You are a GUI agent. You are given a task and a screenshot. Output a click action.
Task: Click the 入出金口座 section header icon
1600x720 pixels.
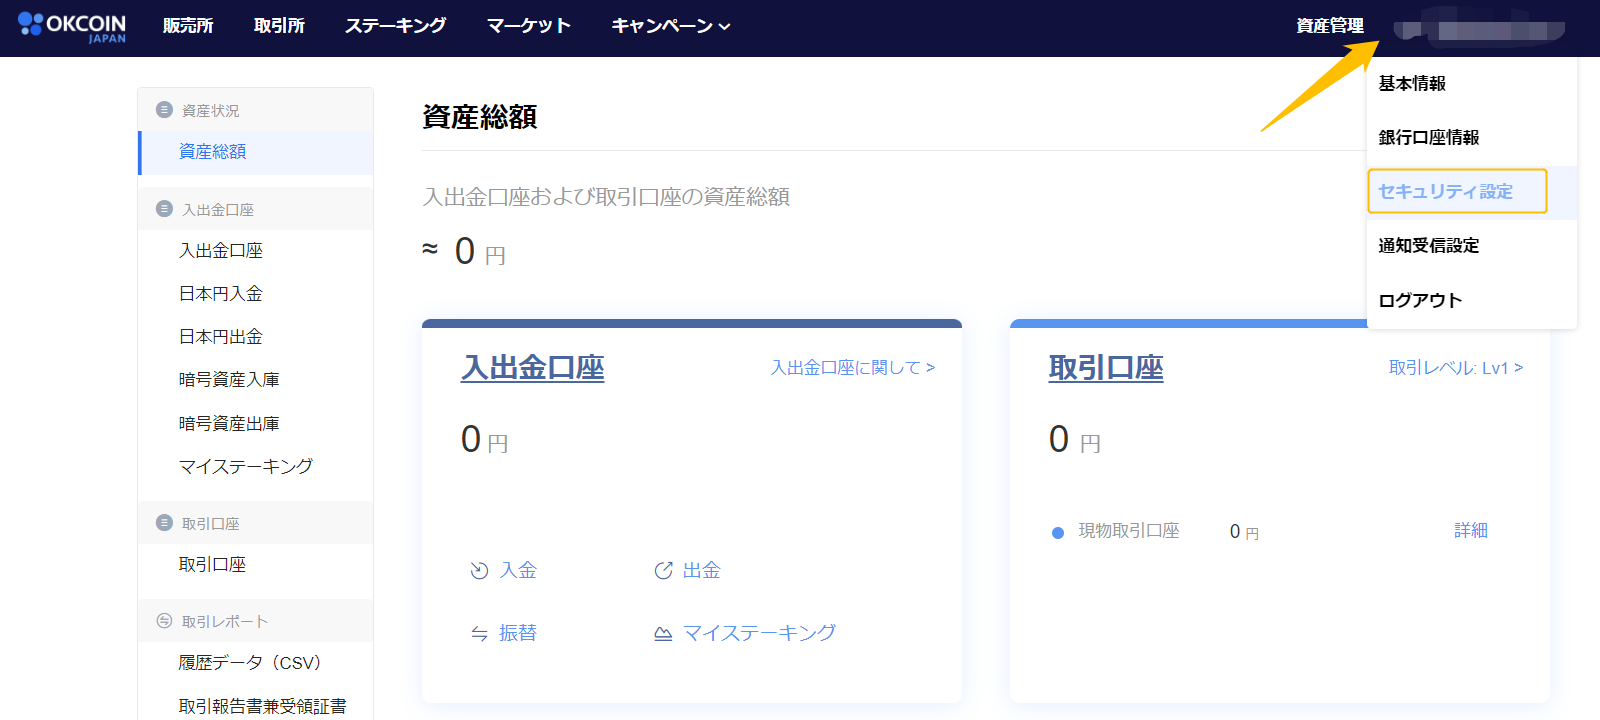(x=165, y=209)
